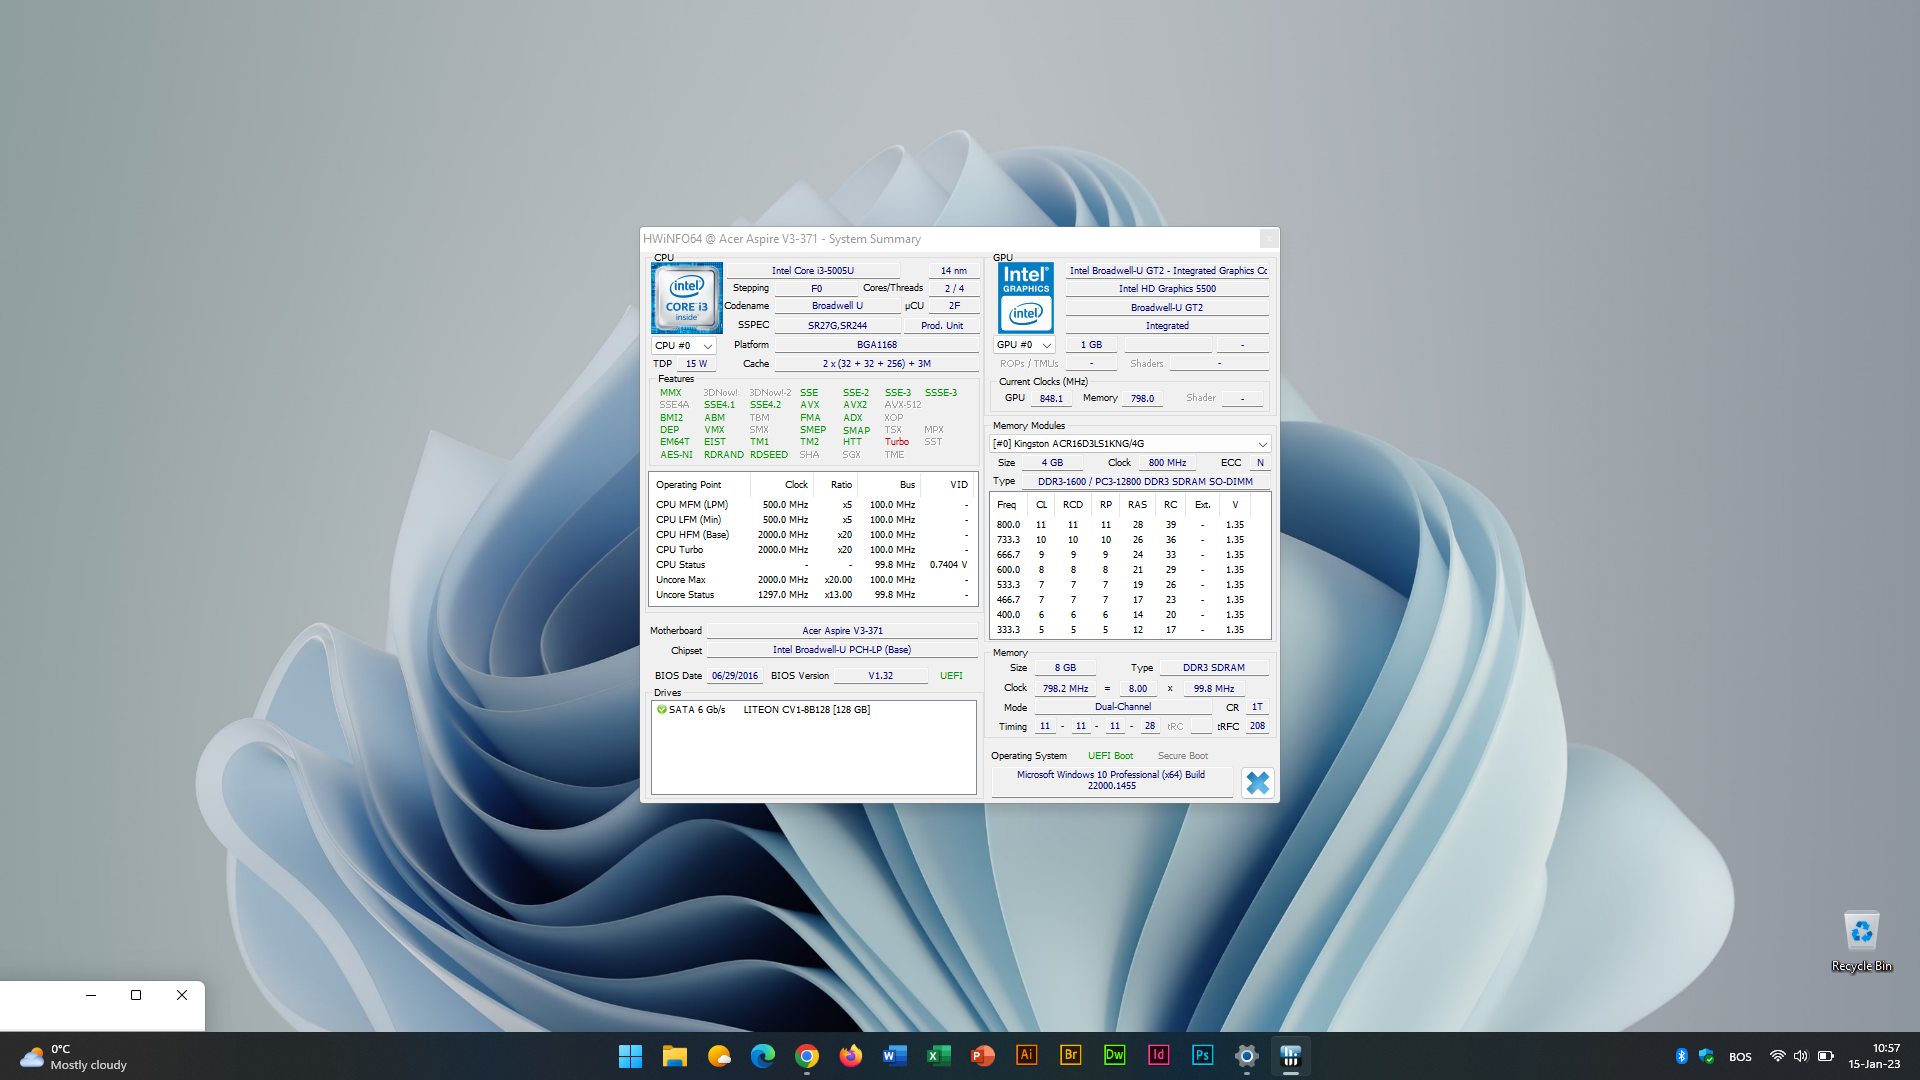Select the CPU Turbo row in operating points
This screenshot has height=1080, width=1920.
[812, 550]
